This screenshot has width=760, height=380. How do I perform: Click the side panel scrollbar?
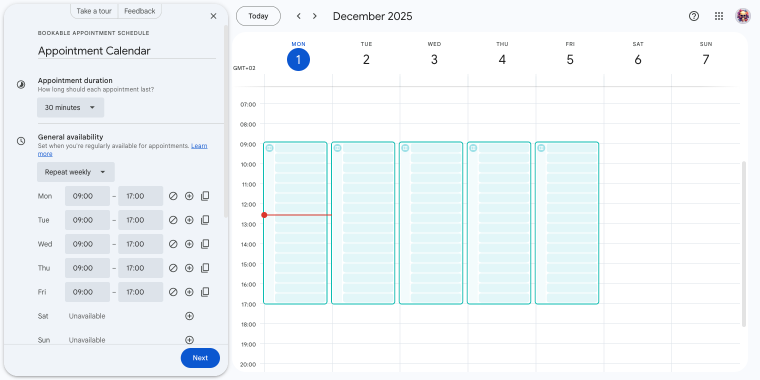[225, 121]
